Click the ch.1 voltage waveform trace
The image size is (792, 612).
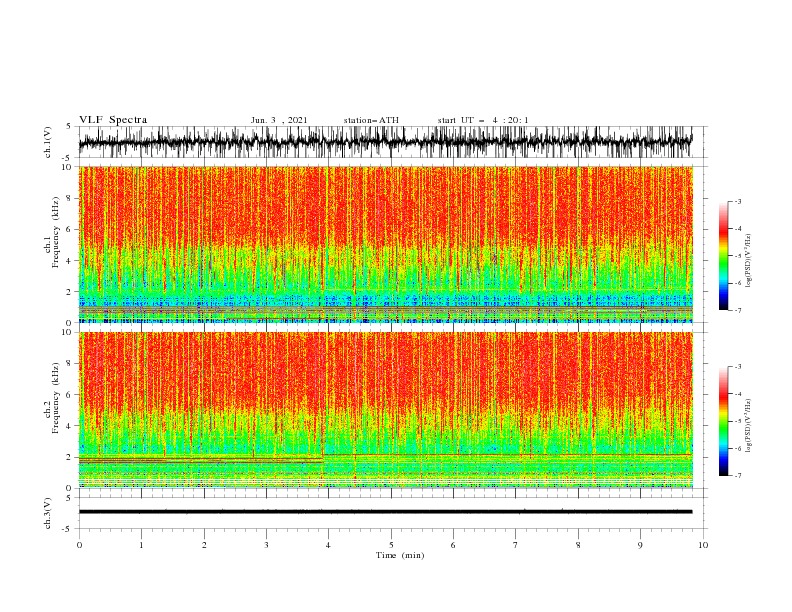click(386, 142)
